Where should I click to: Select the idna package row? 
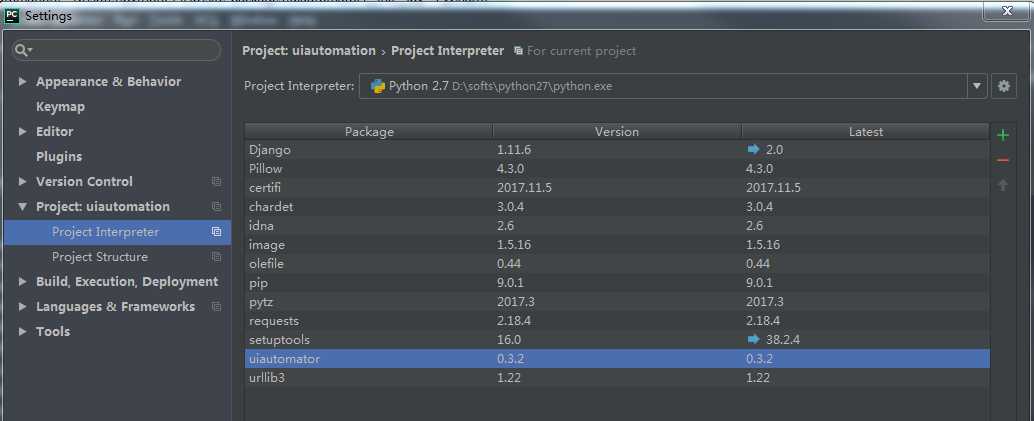tap(617, 226)
